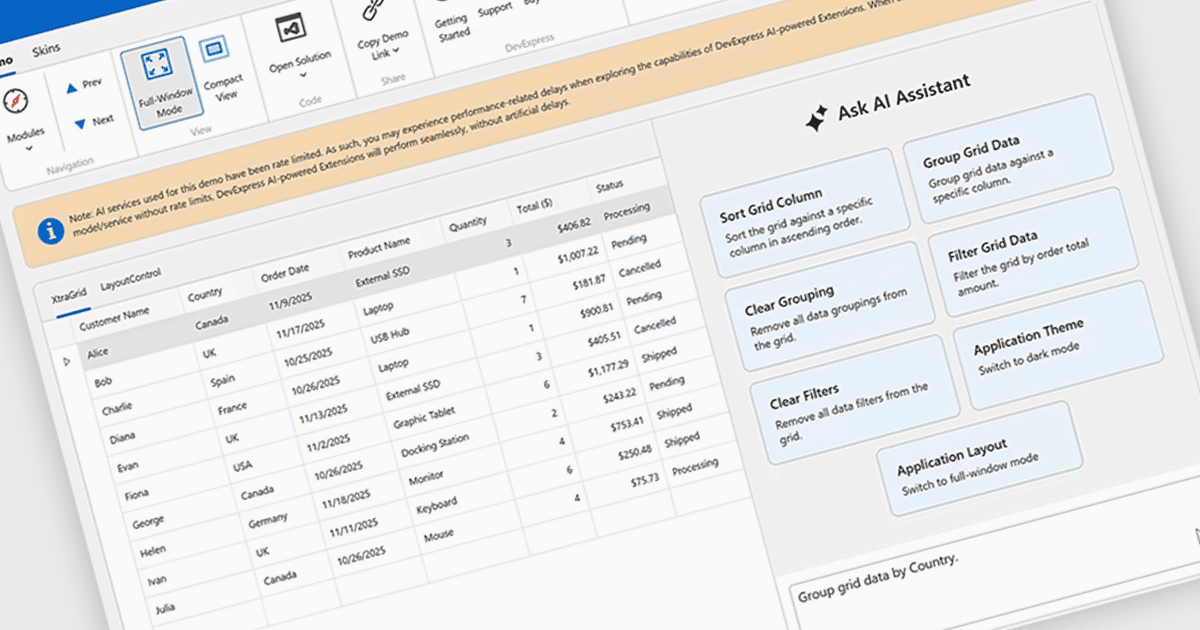Select the Alice customer cell
This screenshot has width=1200, height=630.
click(98, 353)
